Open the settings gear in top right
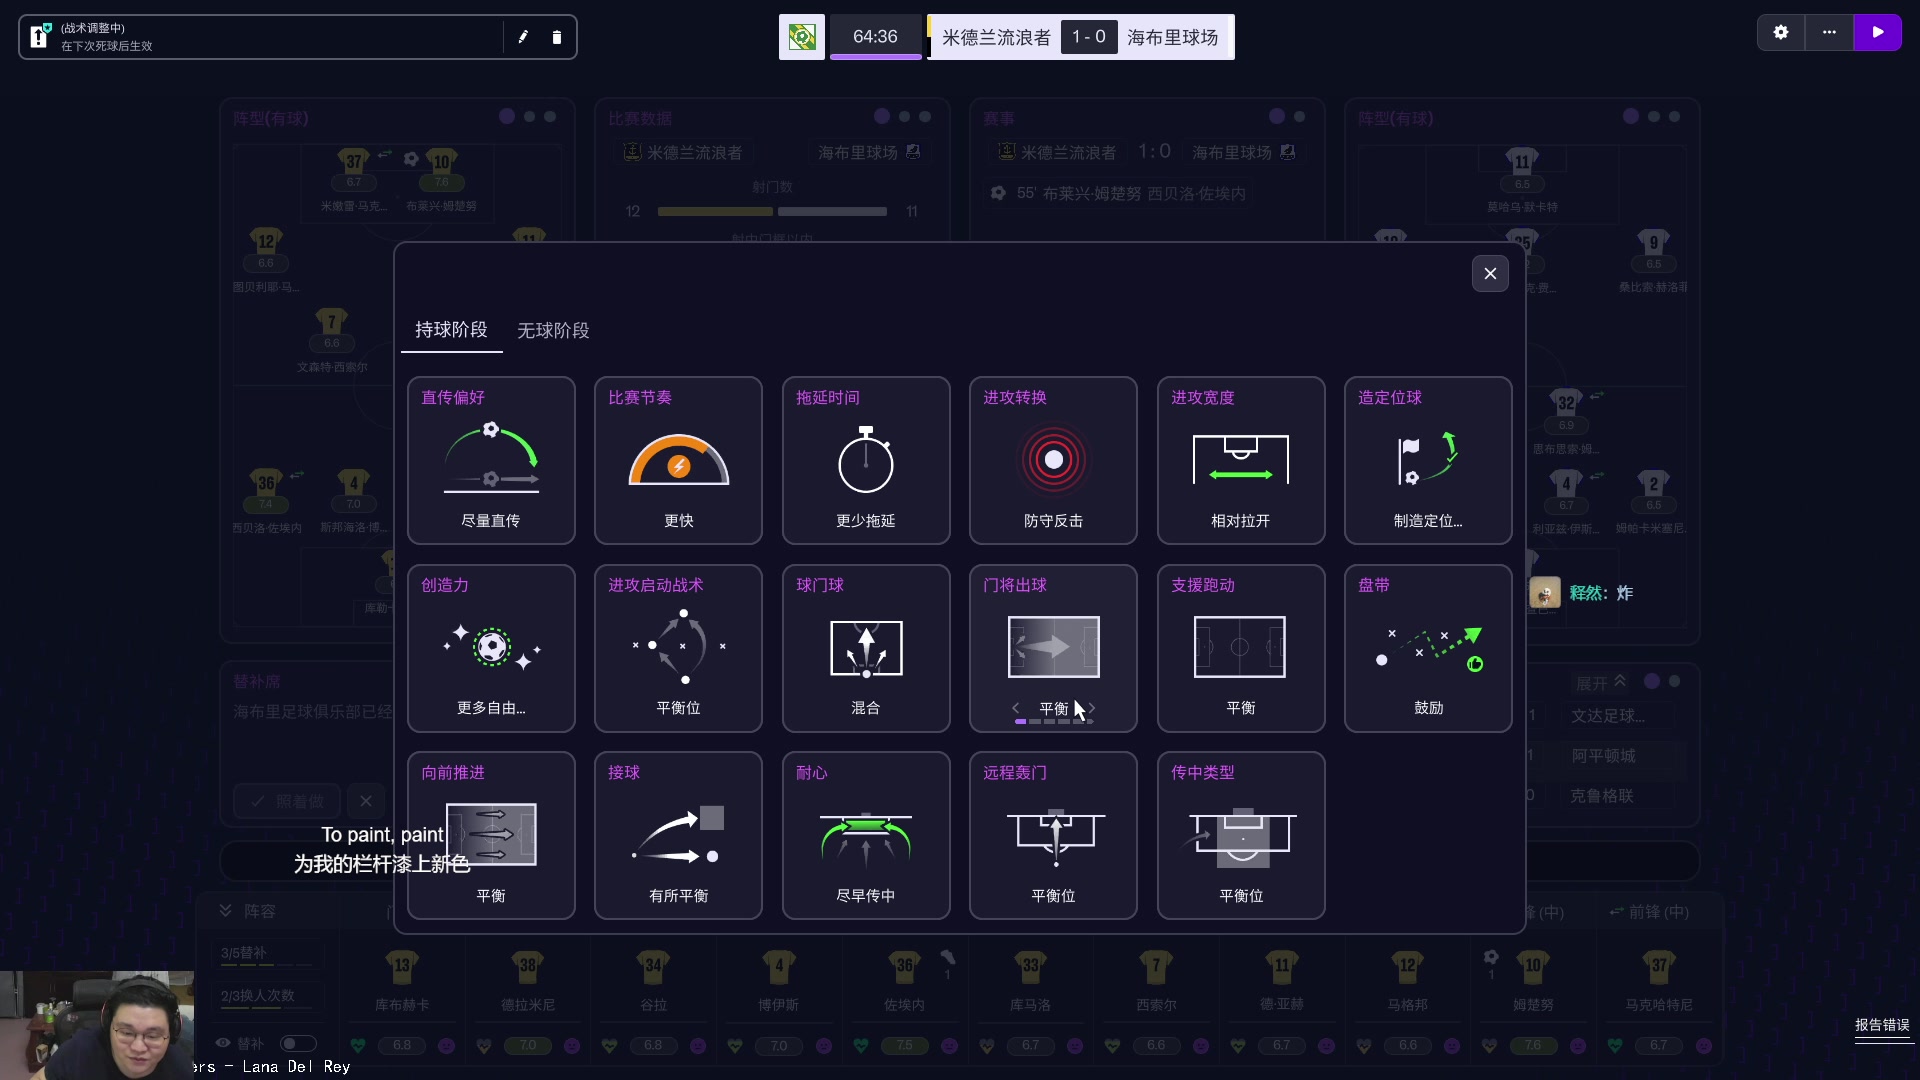Image resolution: width=1920 pixels, height=1080 pixels. point(1781,32)
